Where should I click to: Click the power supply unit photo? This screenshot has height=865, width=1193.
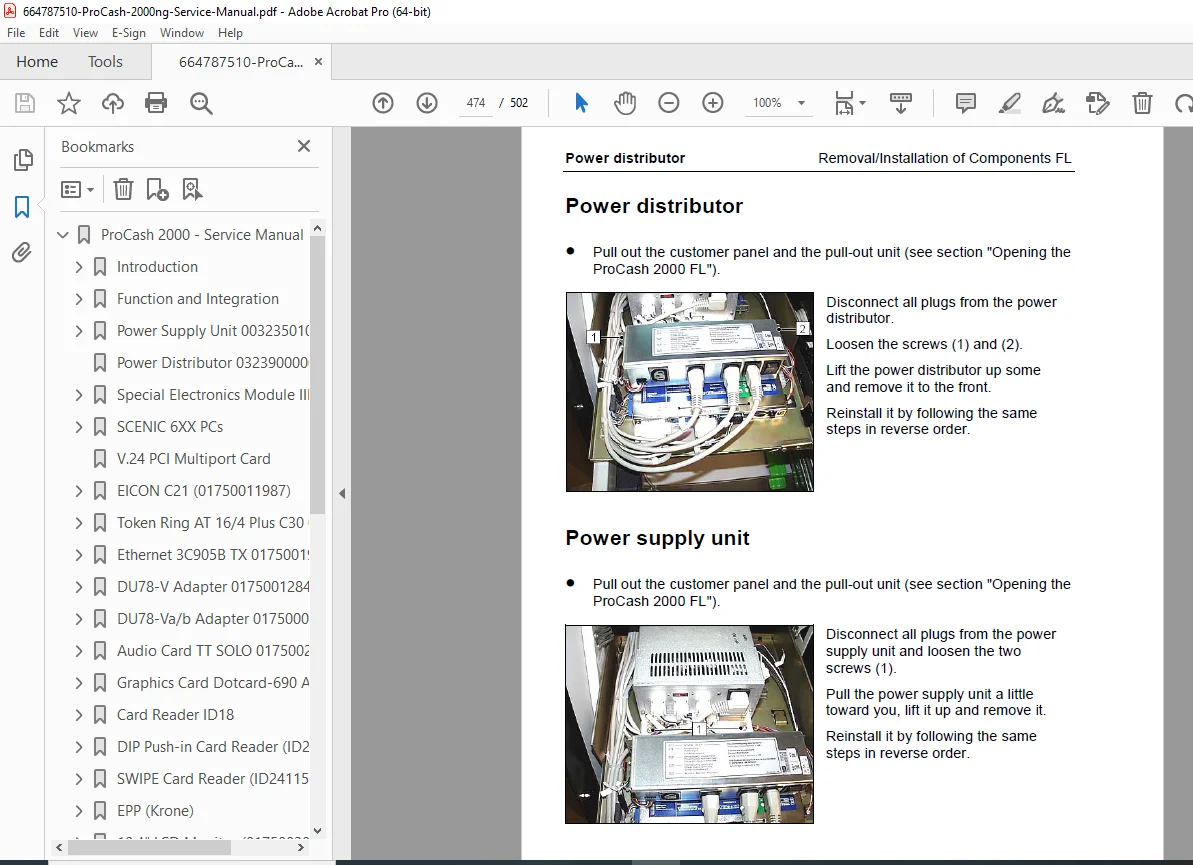click(689, 724)
